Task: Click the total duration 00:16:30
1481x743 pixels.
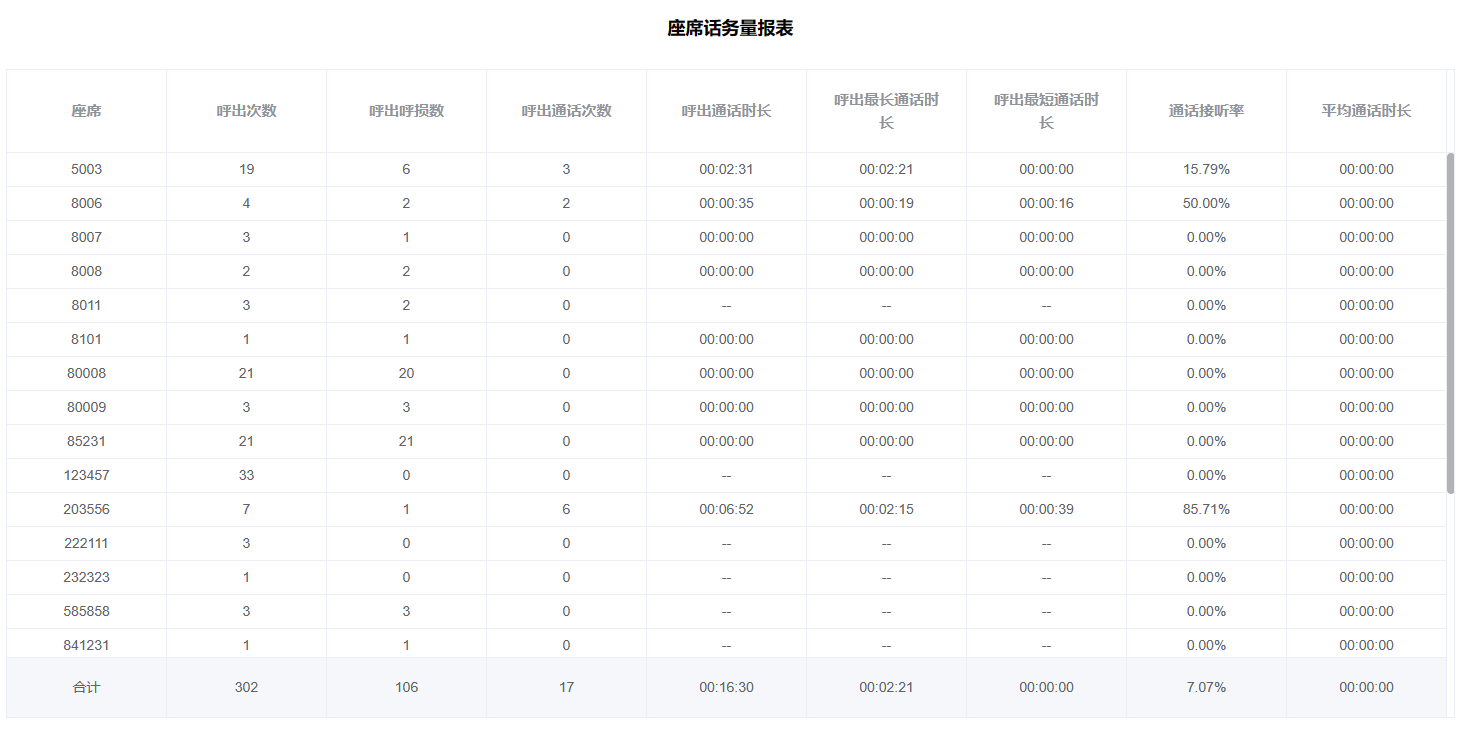Action: [726, 688]
